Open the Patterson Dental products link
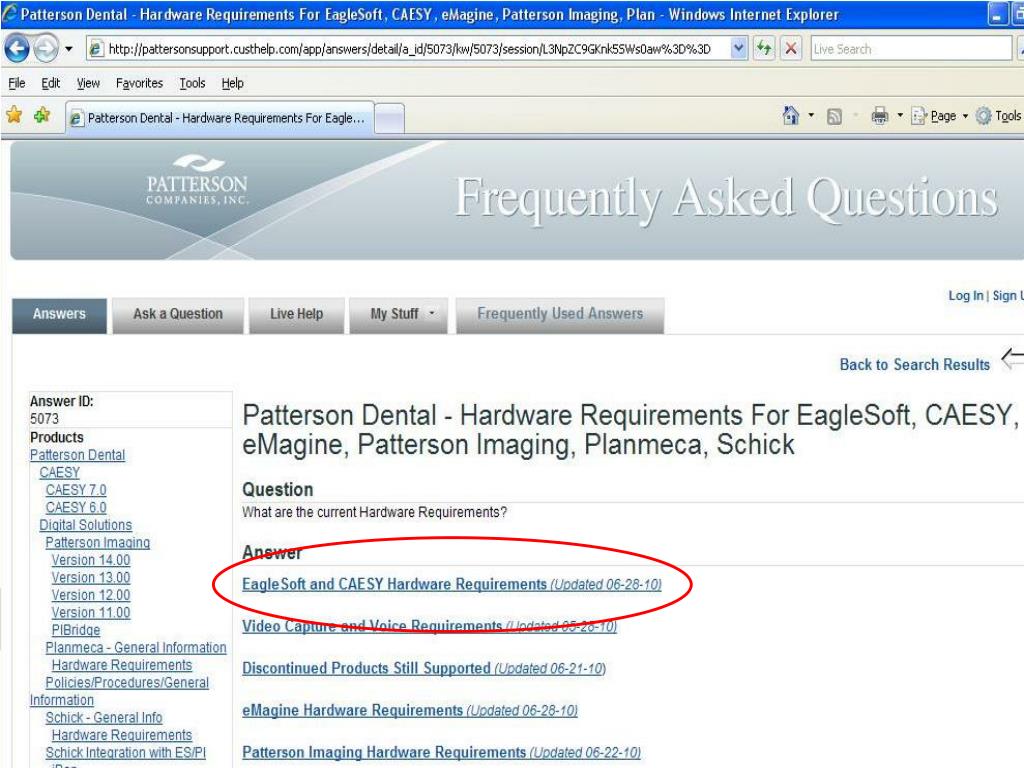 coord(78,455)
